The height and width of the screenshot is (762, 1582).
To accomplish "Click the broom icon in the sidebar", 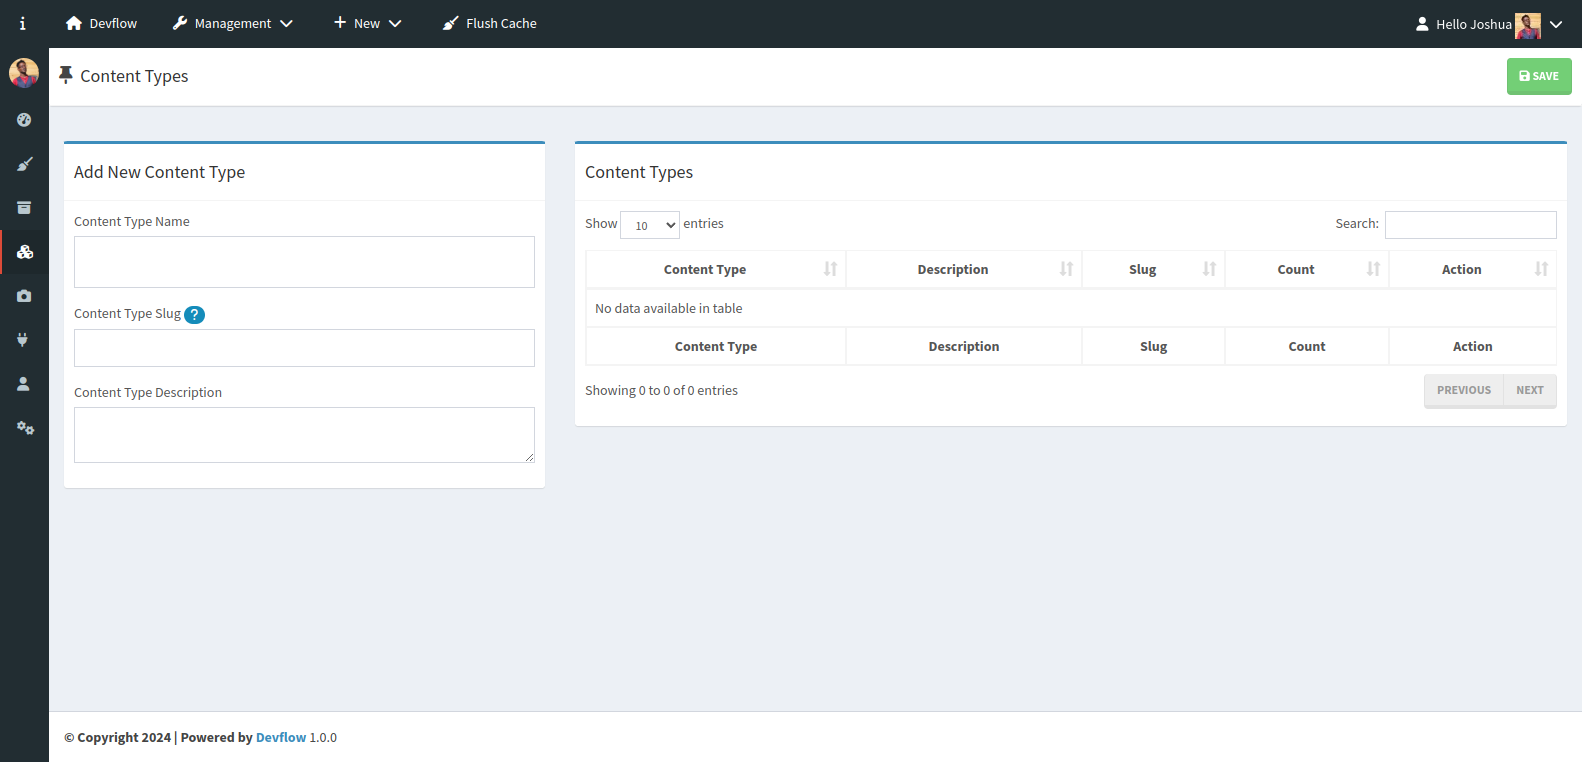I will 24,164.
